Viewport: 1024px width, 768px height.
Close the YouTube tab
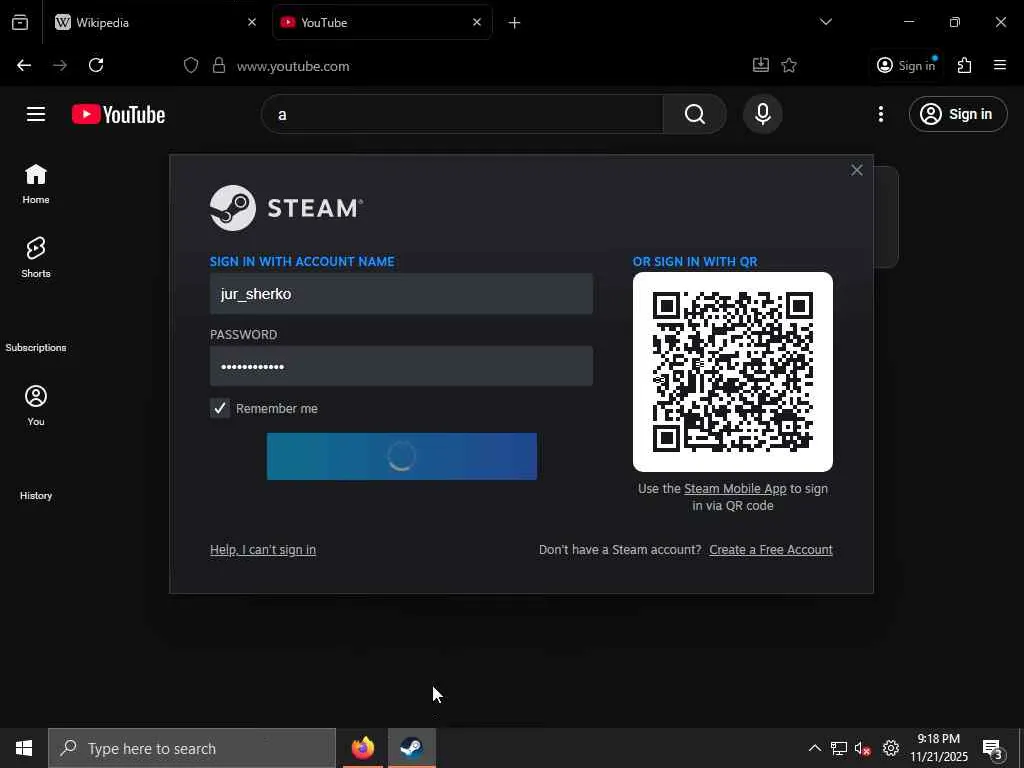pyautogui.click(x=477, y=22)
